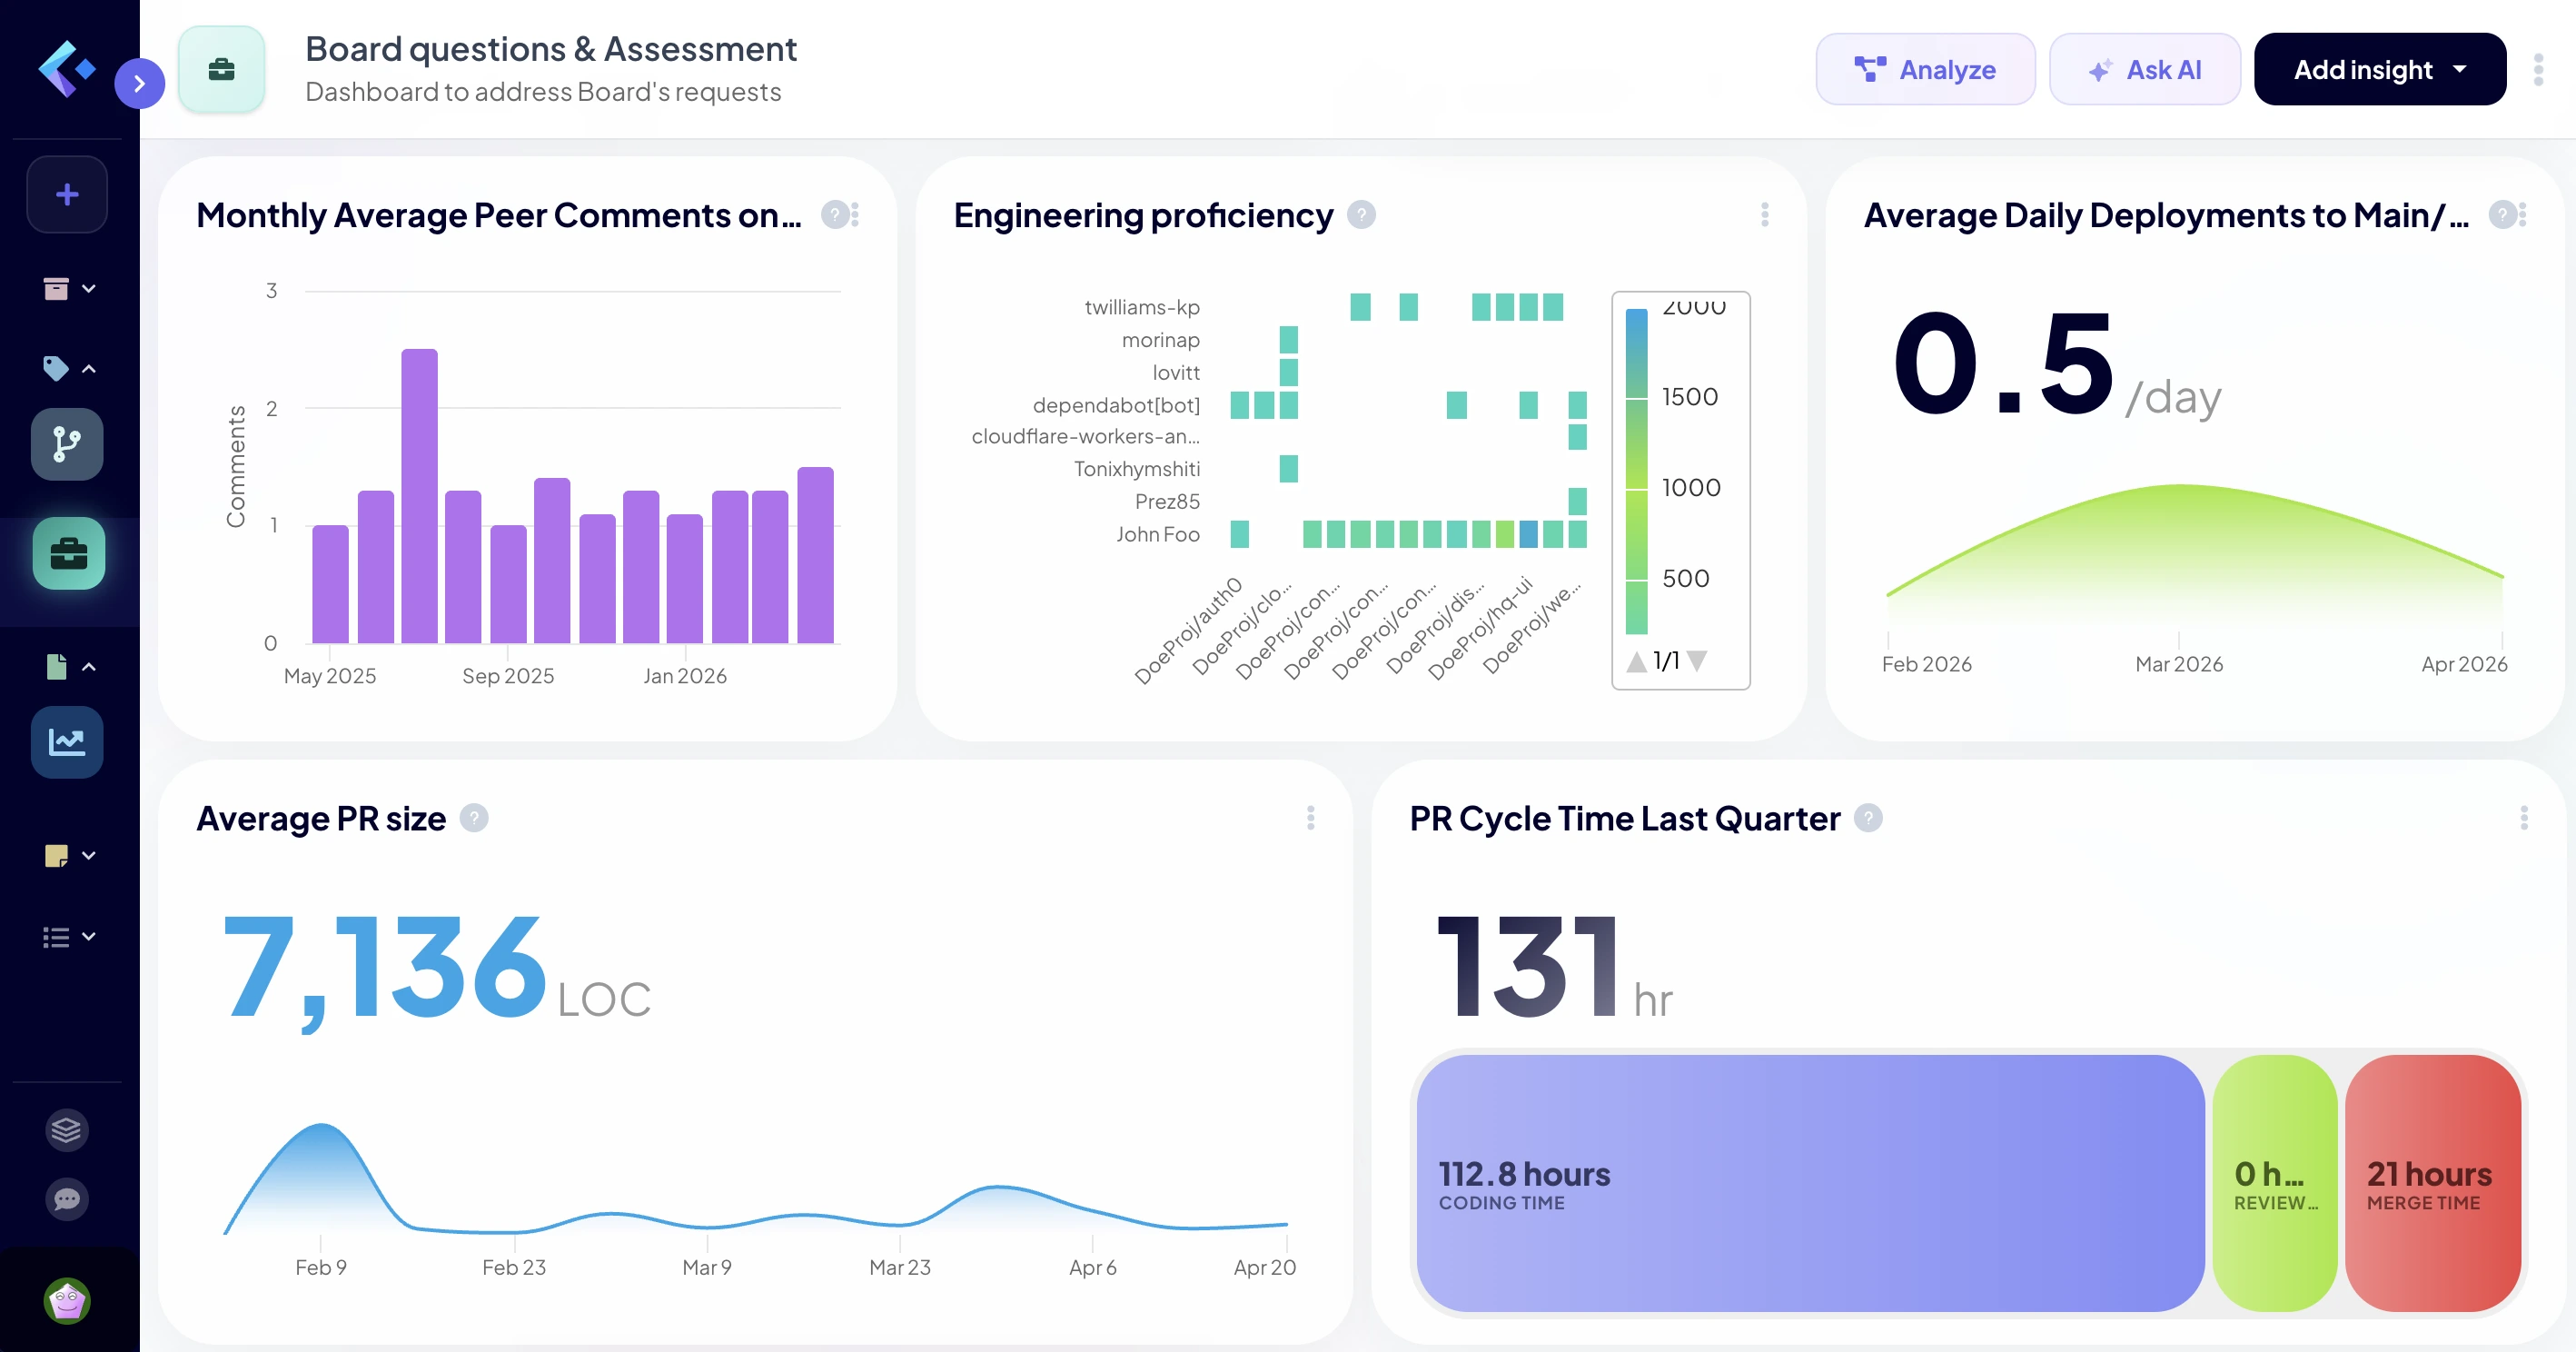Click the morinap heatmap row label
Image resolution: width=2576 pixels, height=1352 pixels.
click(1160, 340)
